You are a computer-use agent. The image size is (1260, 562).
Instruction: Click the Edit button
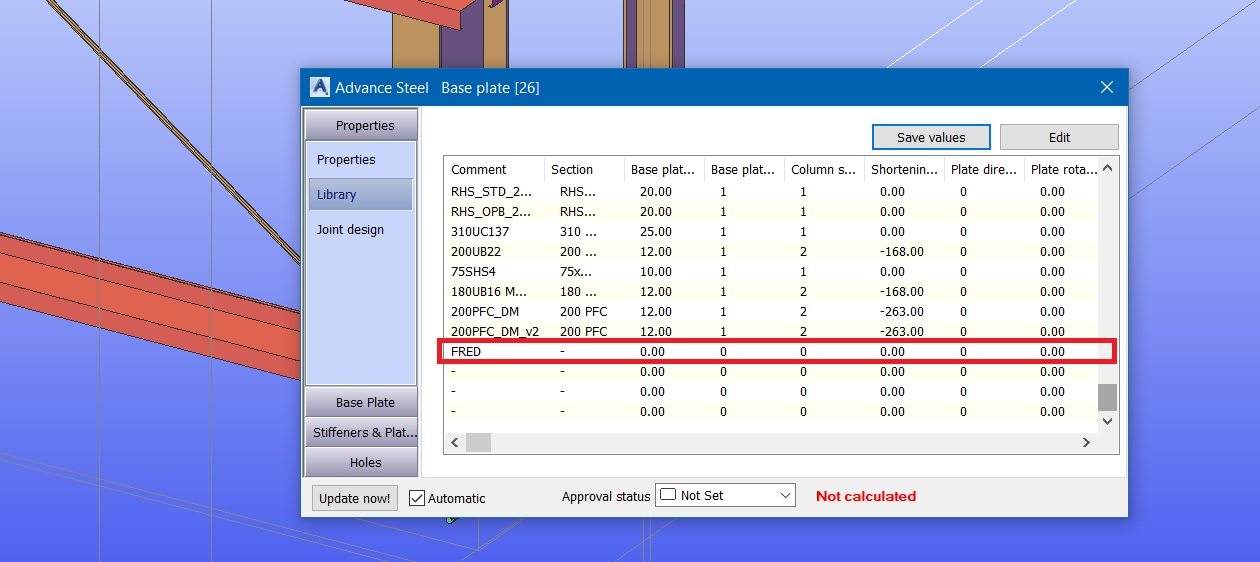[x=1059, y=137]
